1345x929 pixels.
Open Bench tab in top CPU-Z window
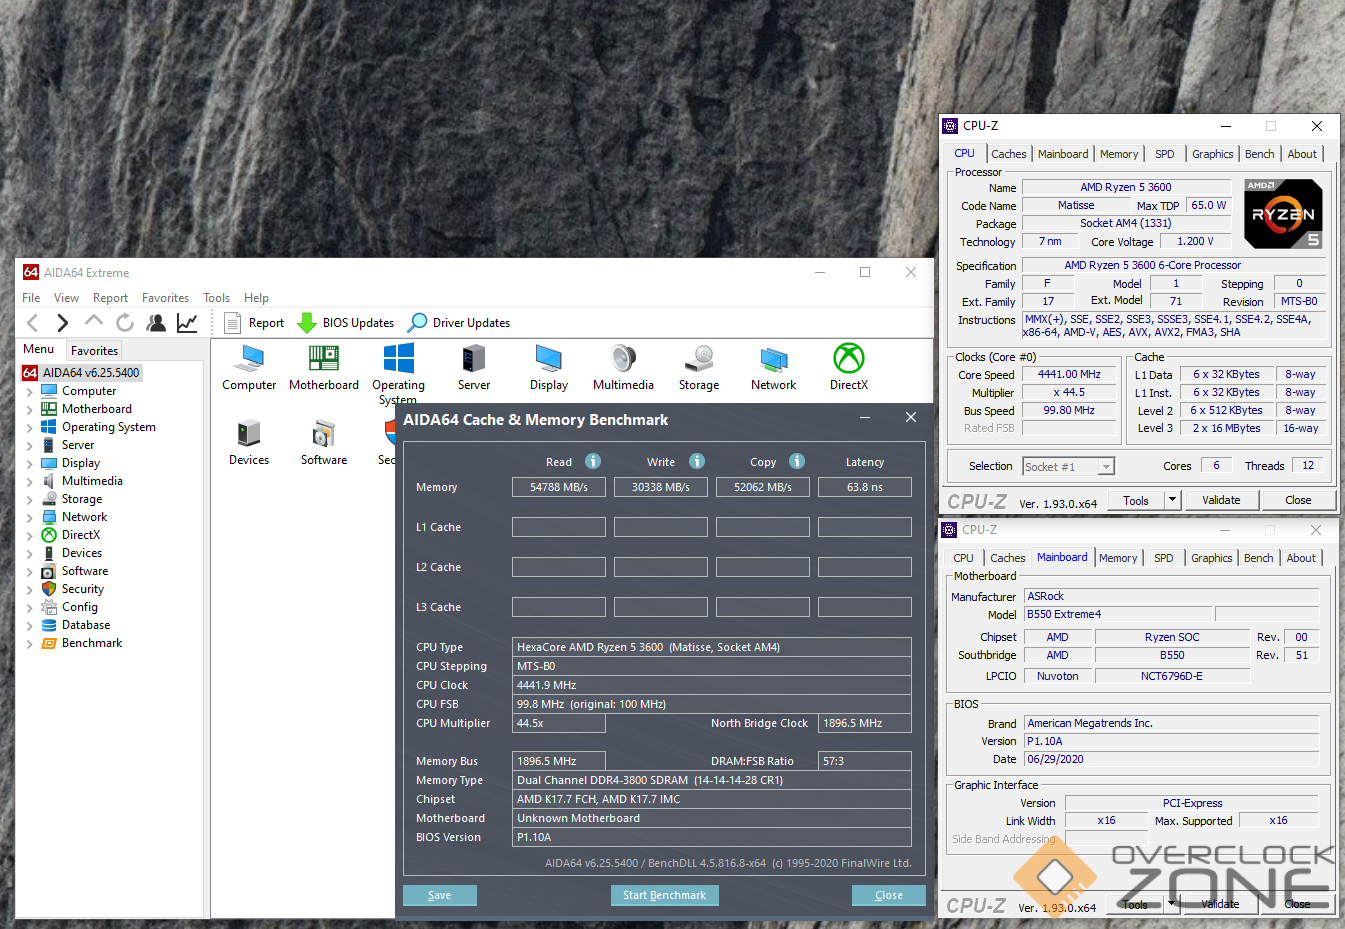pos(1260,154)
